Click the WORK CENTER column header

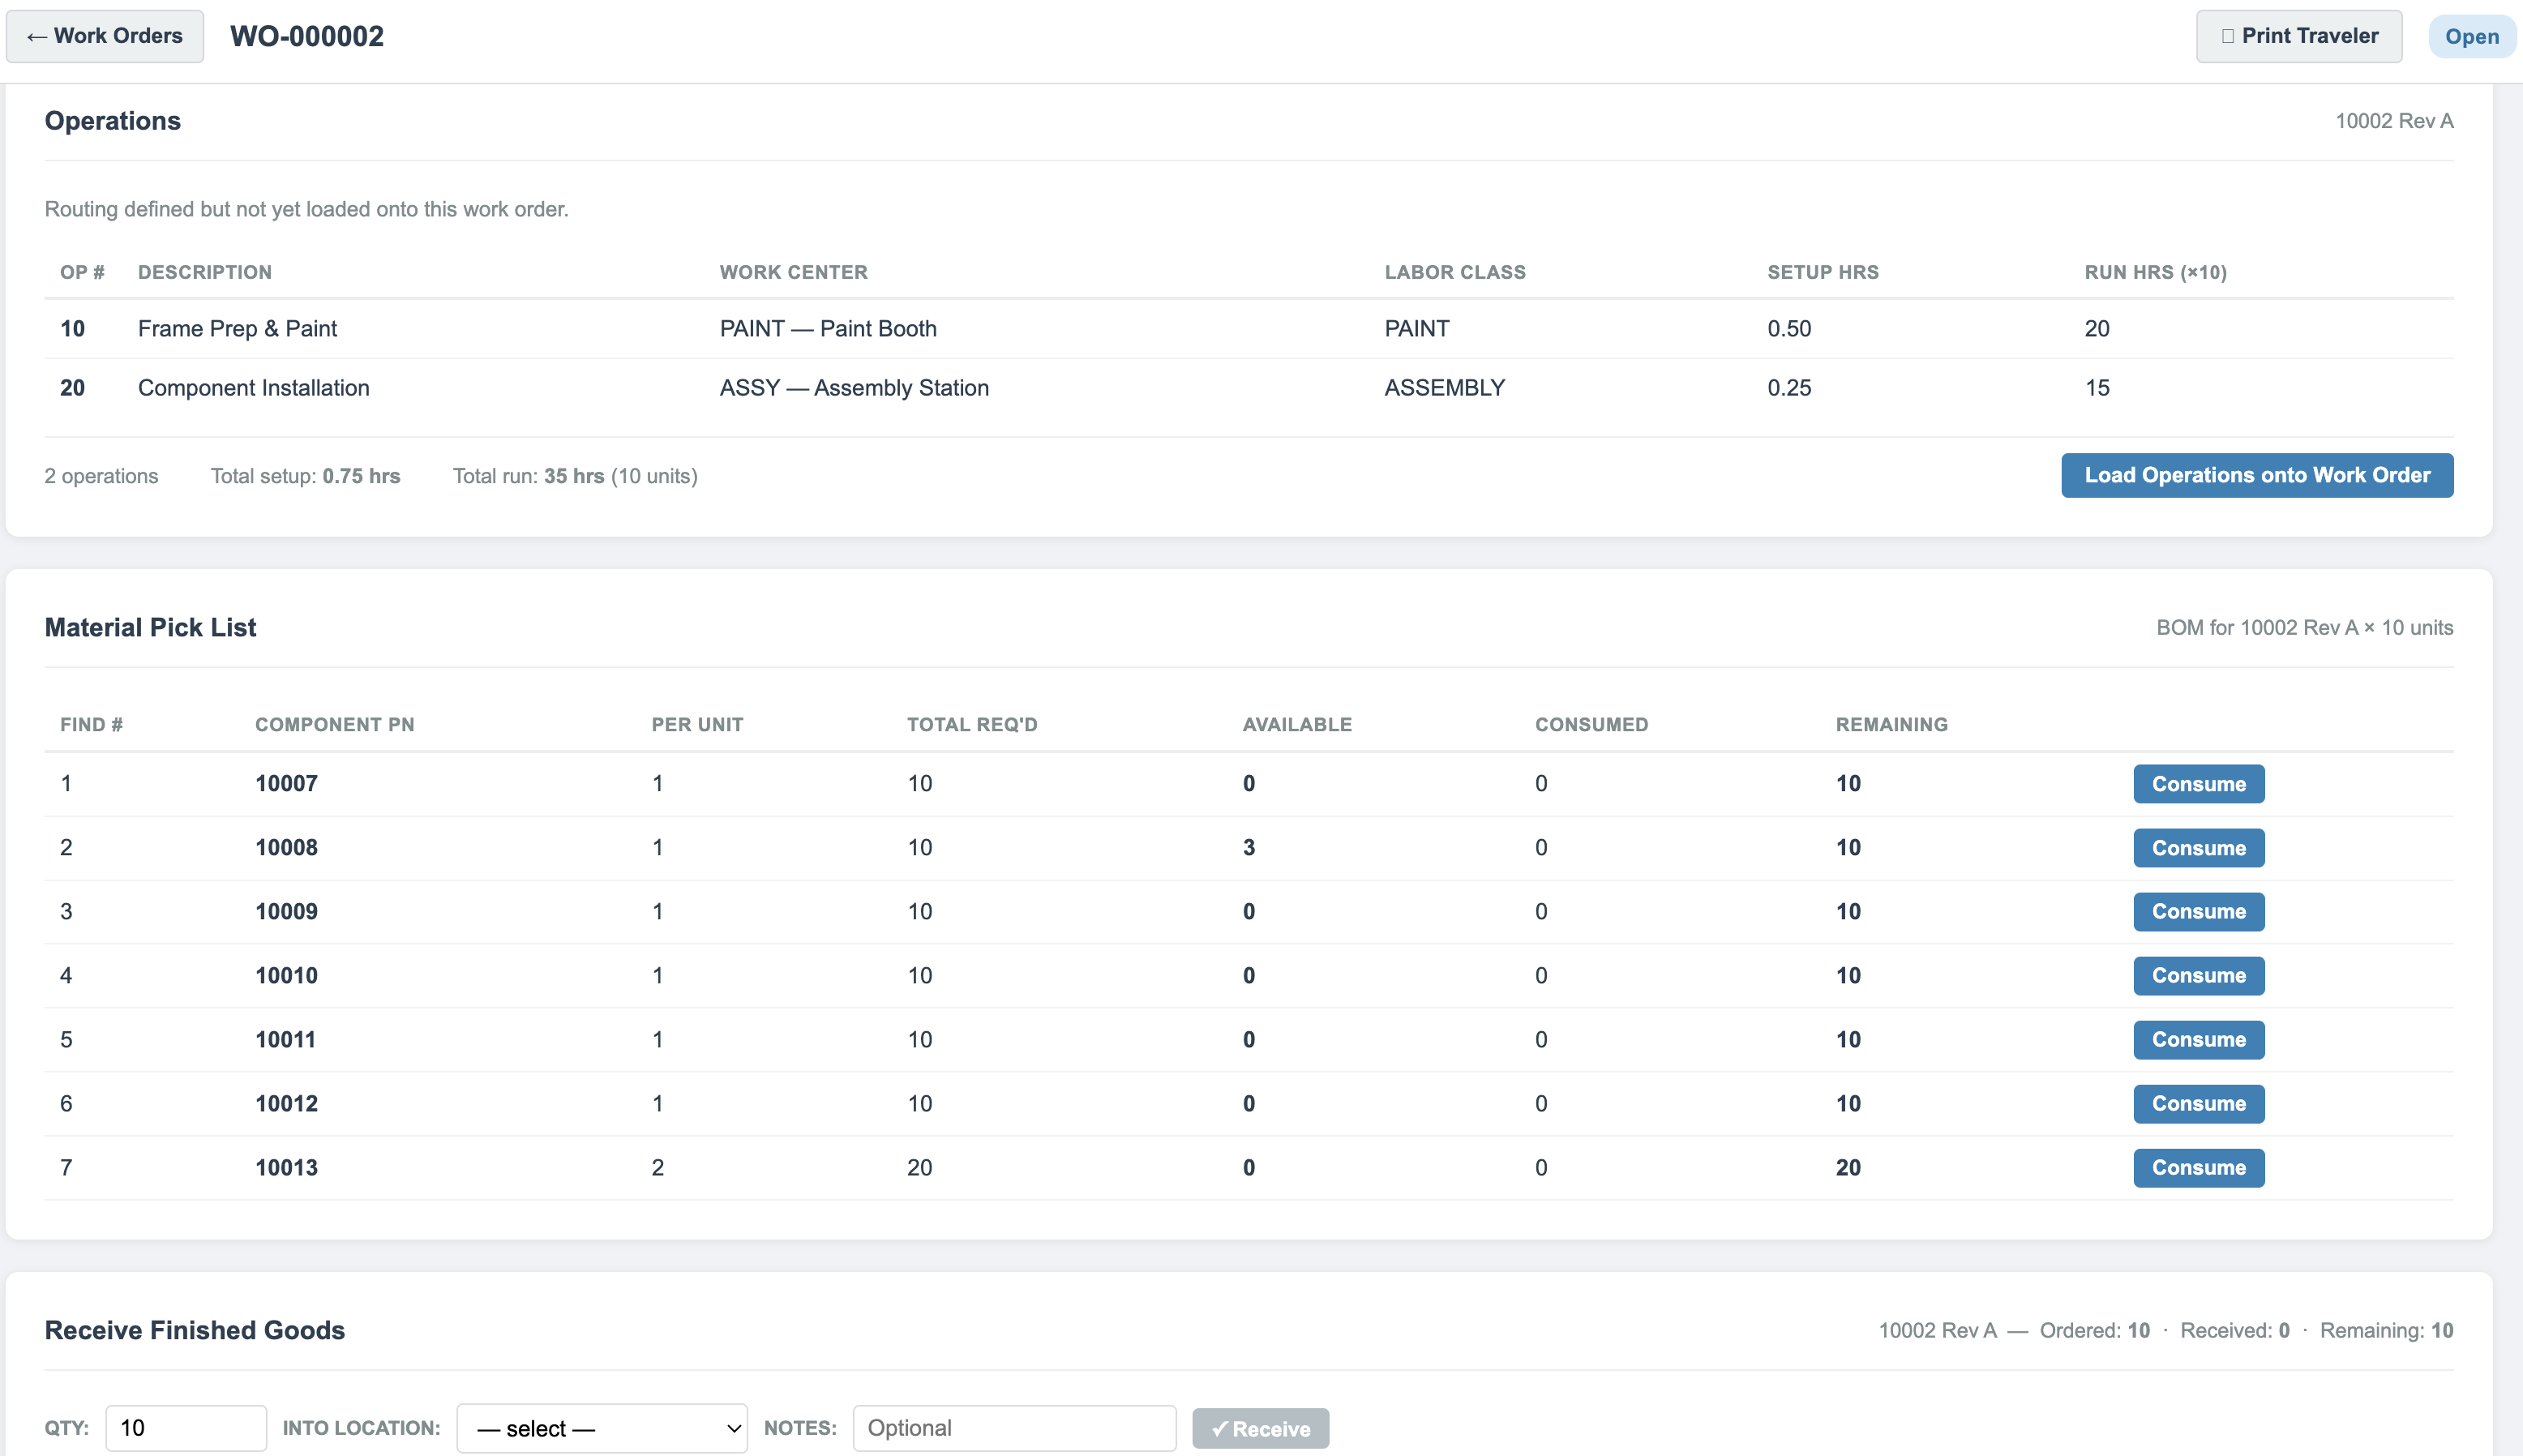click(x=794, y=273)
